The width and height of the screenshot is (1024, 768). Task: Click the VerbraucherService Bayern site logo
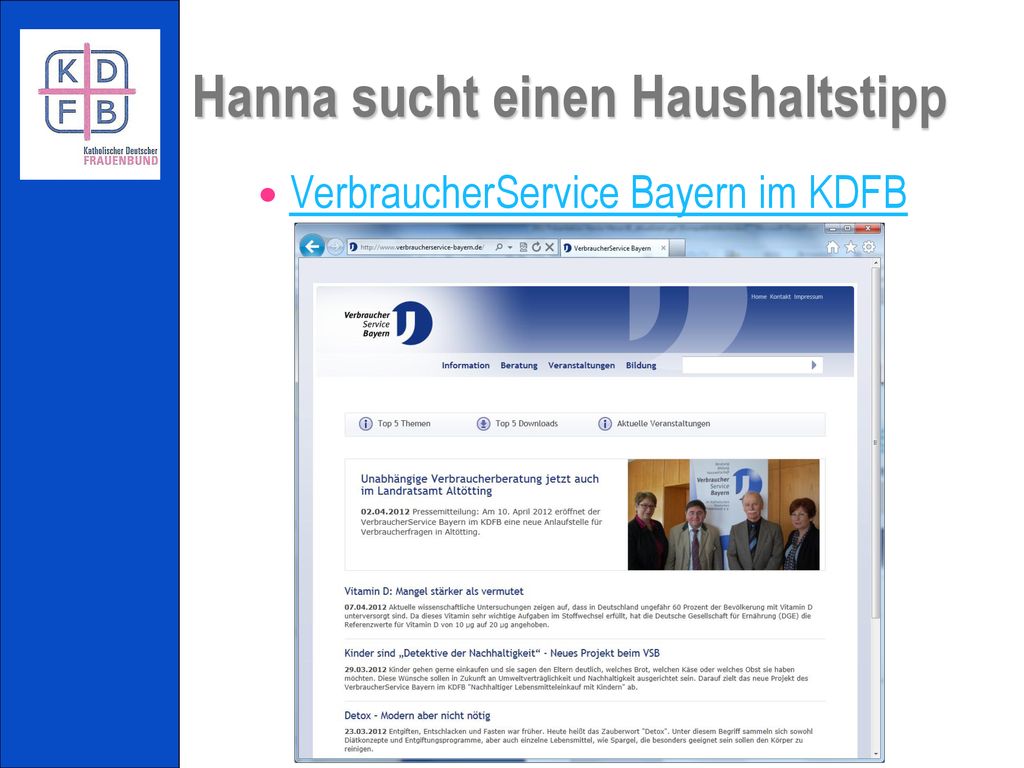click(x=388, y=323)
